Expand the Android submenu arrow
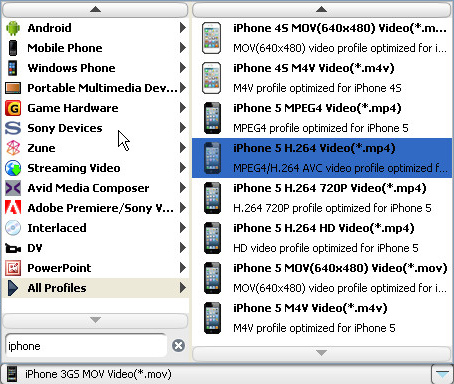Image resolution: width=454 pixels, height=384 pixels. (182, 28)
